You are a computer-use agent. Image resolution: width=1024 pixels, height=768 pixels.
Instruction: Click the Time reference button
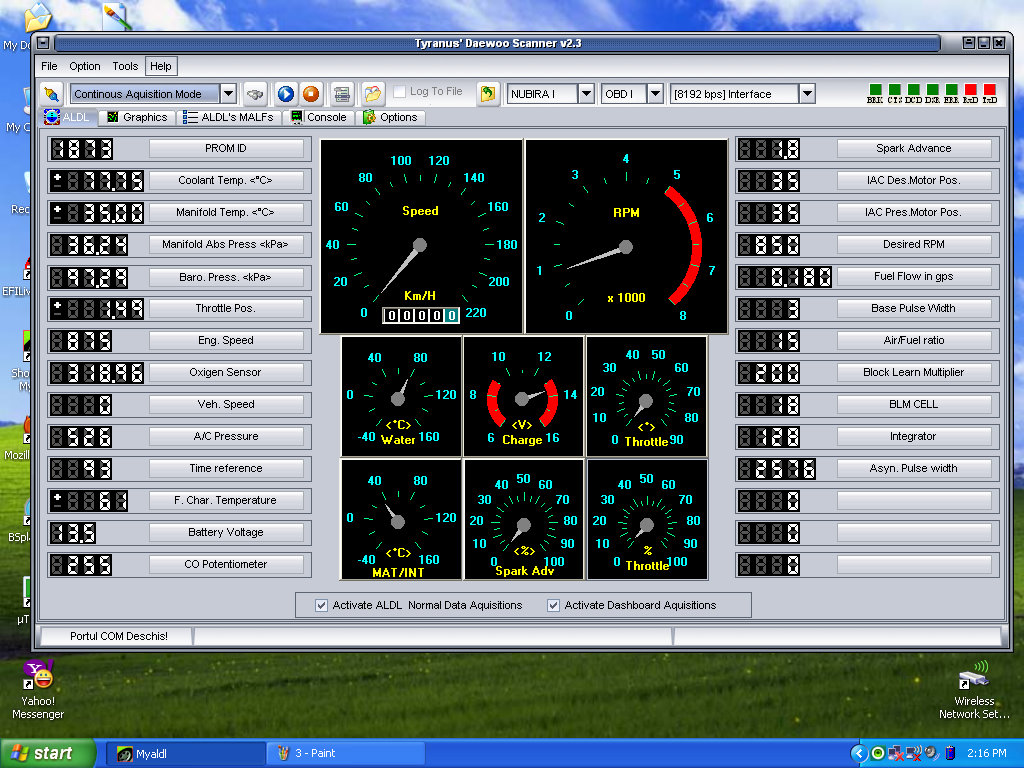(x=226, y=468)
